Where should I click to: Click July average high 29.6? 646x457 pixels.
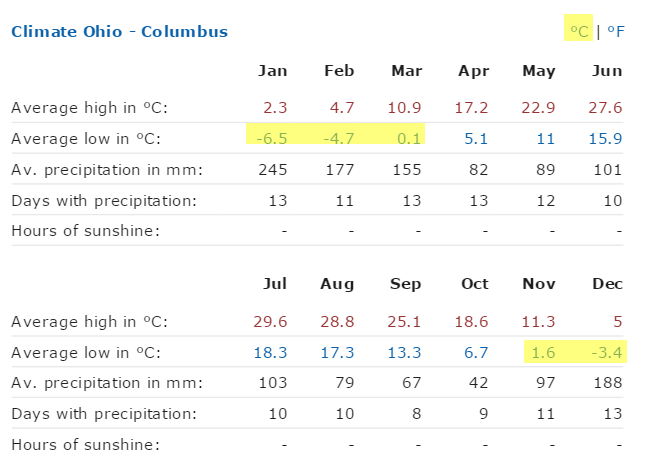(271, 321)
